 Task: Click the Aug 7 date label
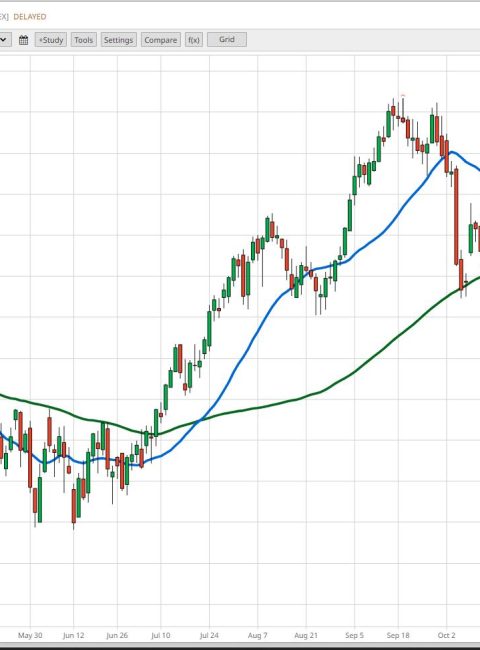tap(257, 635)
